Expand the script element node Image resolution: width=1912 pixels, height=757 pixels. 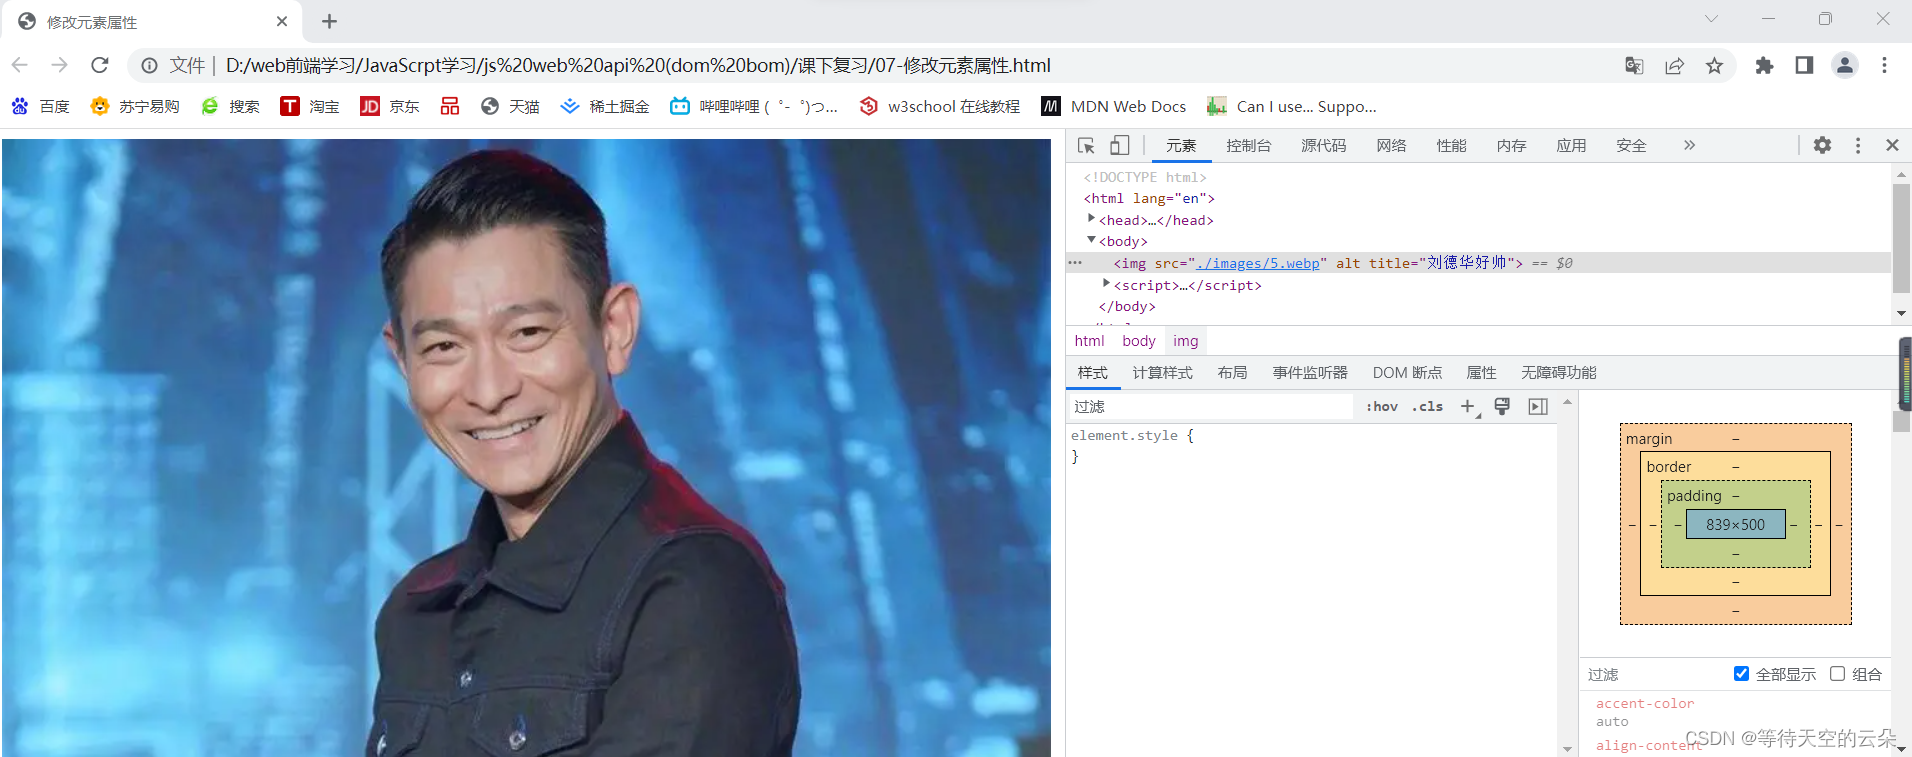(x=1106, y=284)
